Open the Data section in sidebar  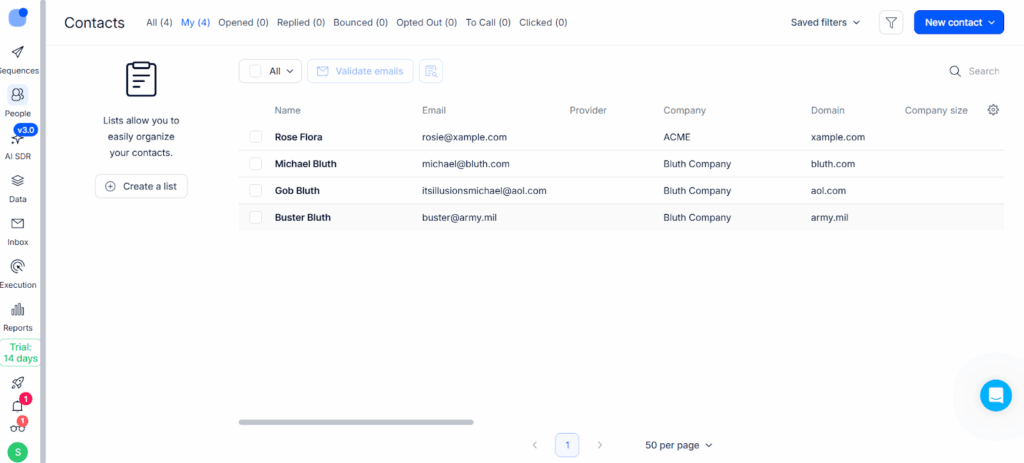coord(18,188)
